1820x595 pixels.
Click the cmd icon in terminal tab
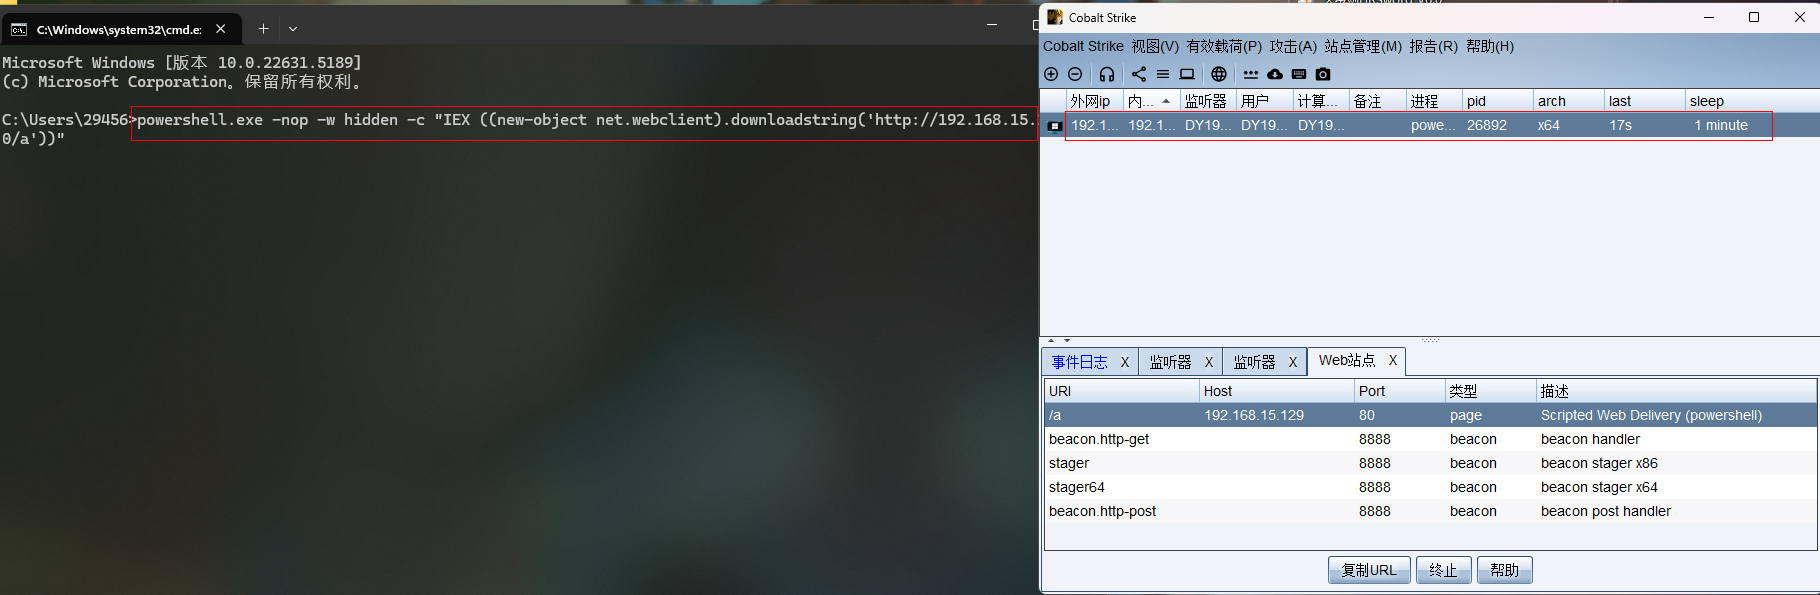click(19, 30)
